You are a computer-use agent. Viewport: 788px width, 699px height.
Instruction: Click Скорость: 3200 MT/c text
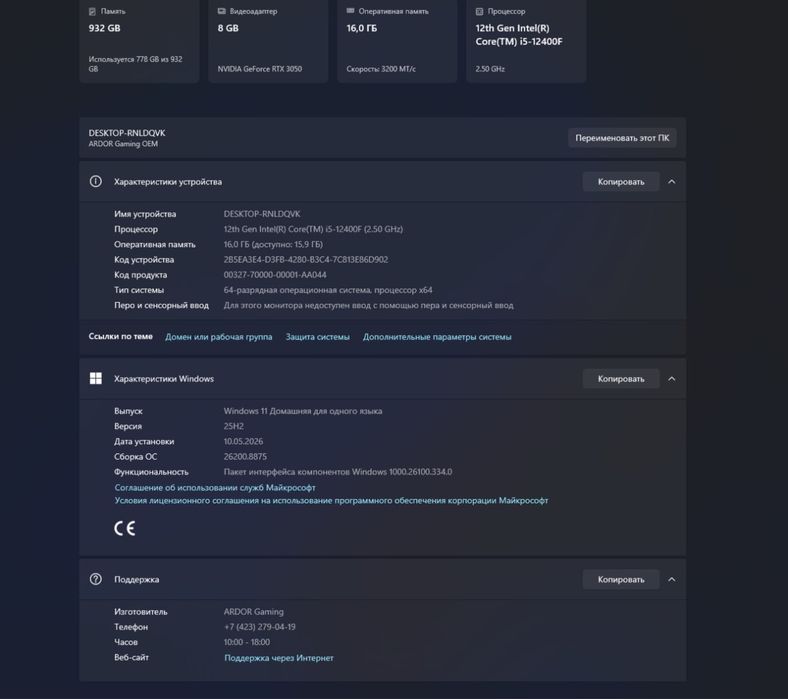[x=381, y=69]
